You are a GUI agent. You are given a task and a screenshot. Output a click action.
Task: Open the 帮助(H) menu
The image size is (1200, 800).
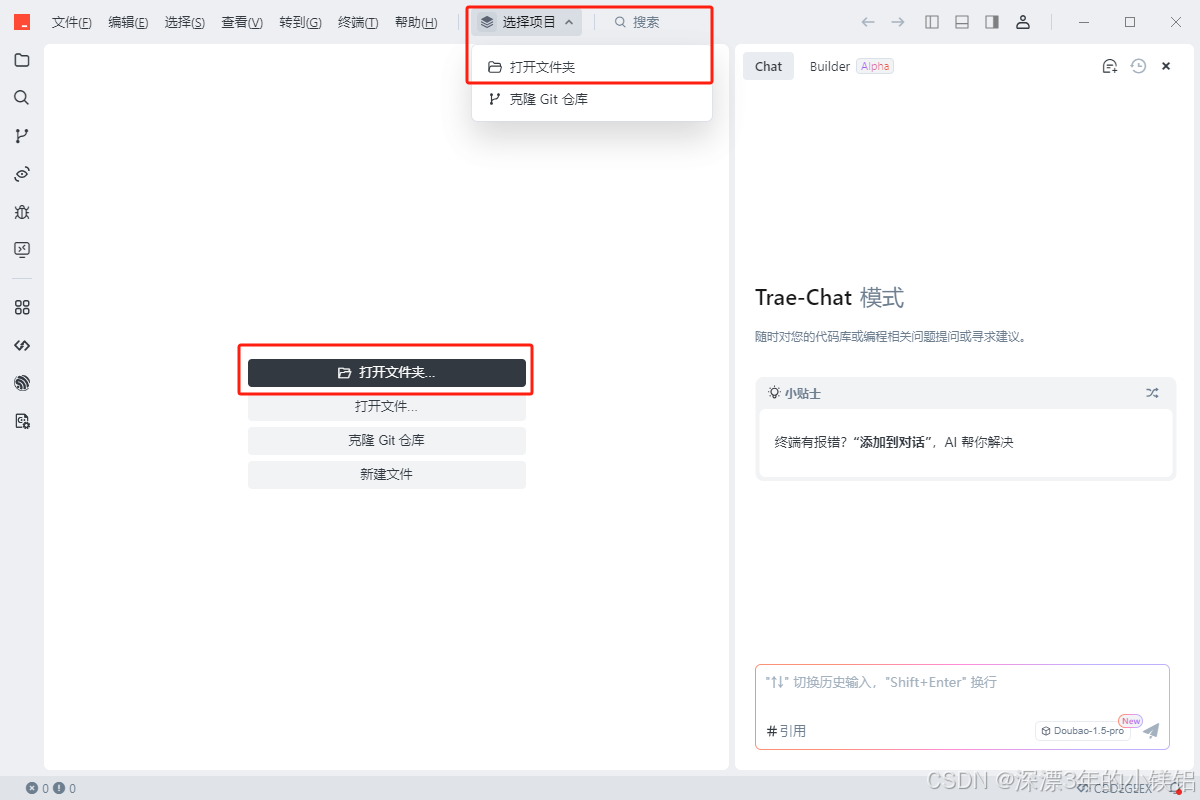(416, 23)
